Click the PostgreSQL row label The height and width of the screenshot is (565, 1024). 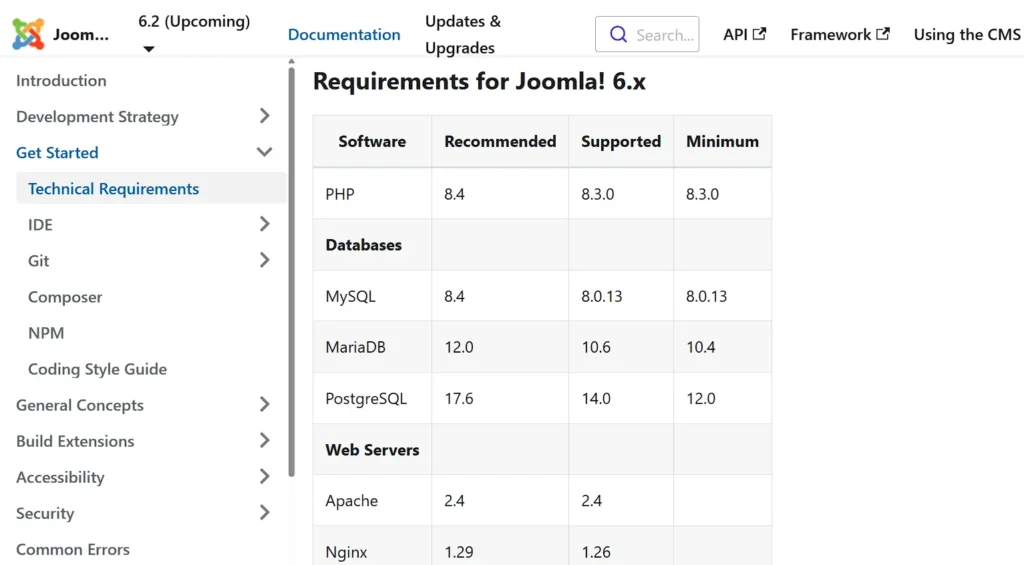coord(366,398)
